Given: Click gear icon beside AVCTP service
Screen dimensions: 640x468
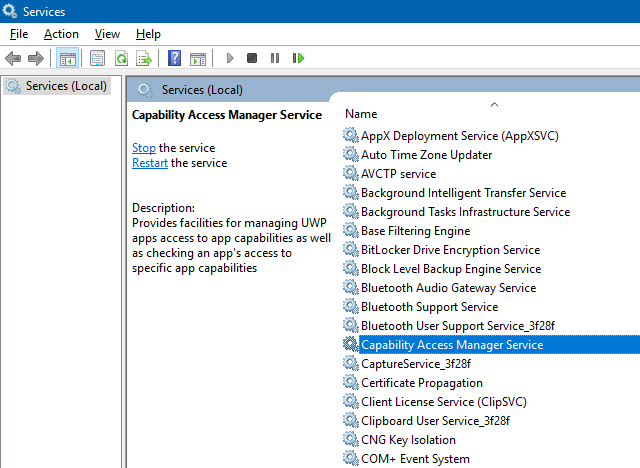Looking at the screenshot, I should click(351, 173).
